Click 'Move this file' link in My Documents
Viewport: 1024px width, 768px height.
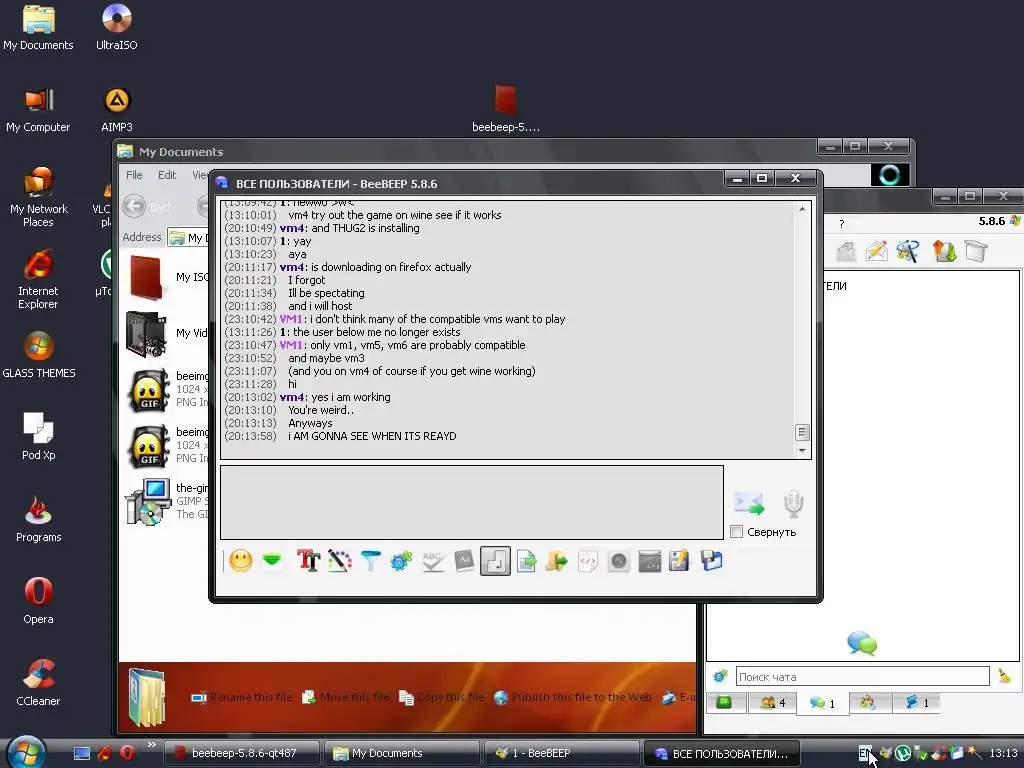point(346,697)
